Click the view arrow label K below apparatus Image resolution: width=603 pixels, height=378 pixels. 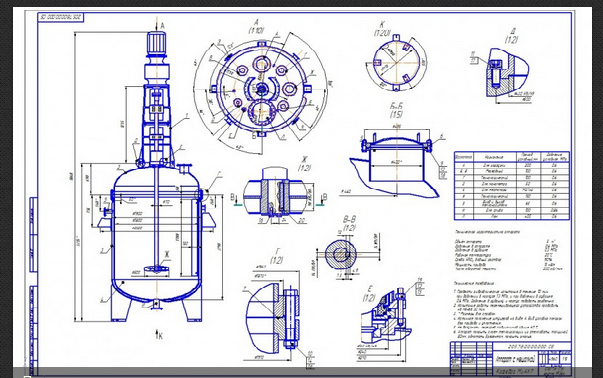160,336
